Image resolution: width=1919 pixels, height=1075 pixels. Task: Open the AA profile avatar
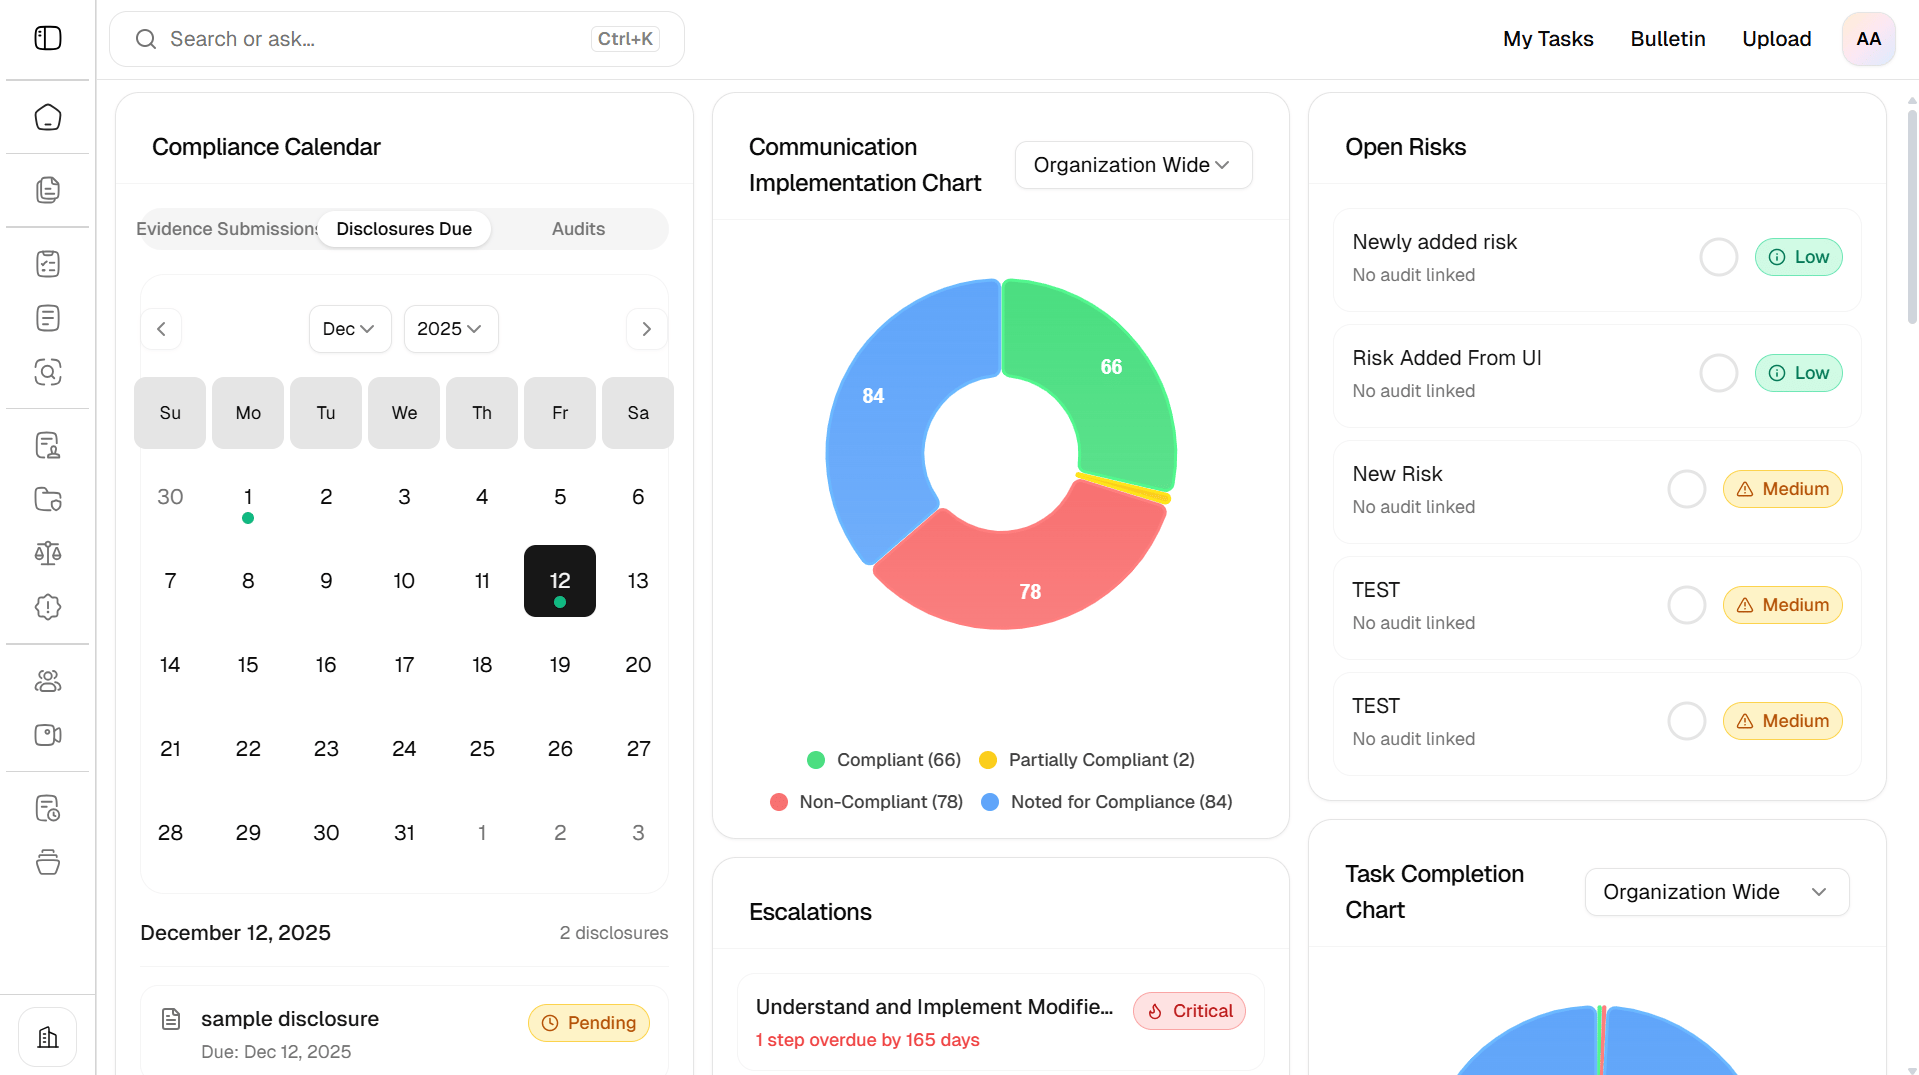(x=1868, y=39)
